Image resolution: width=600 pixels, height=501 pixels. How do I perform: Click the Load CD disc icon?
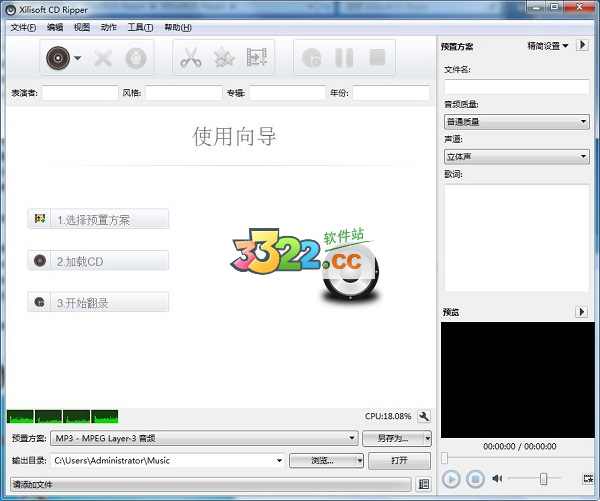pyautogui.click(x=58, y=58)
